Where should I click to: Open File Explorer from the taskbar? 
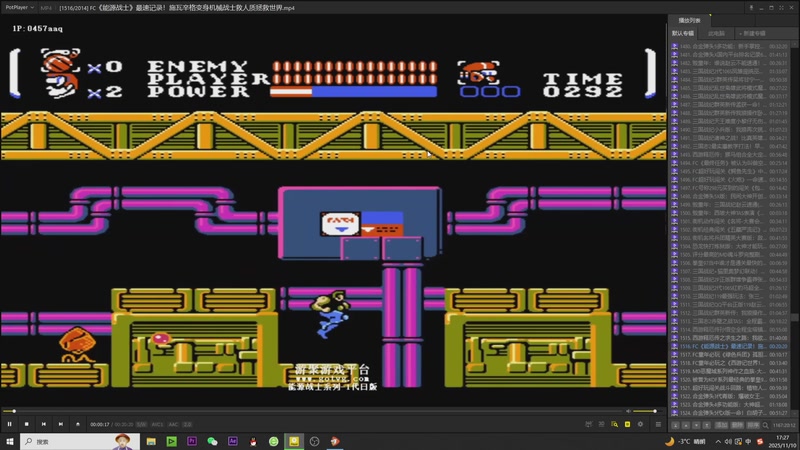tap(151, 441)
